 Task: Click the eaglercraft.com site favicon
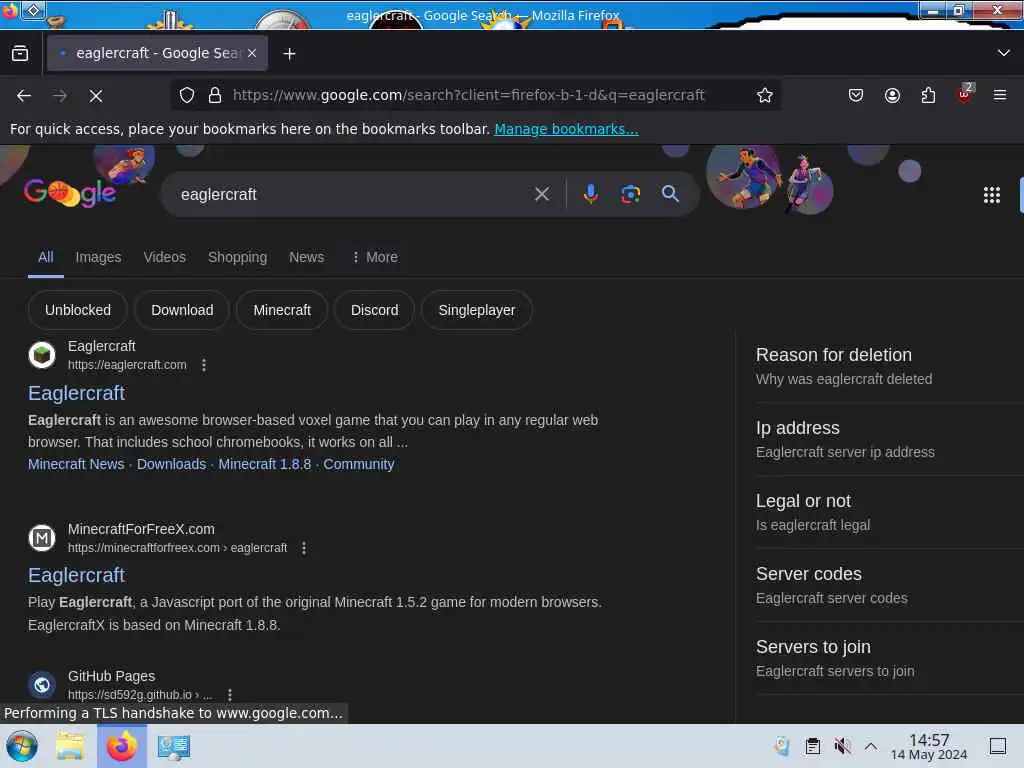[42, 355]
